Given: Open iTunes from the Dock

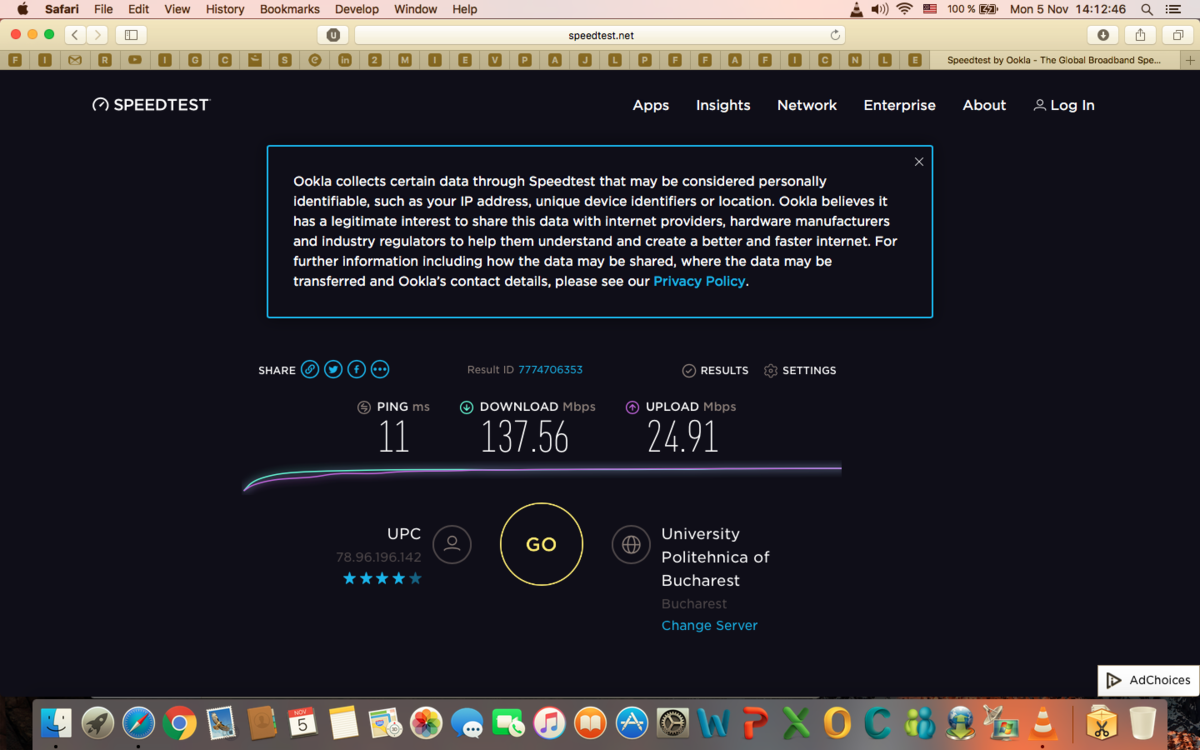Looking at the screenshot, I should pos(549,722).
